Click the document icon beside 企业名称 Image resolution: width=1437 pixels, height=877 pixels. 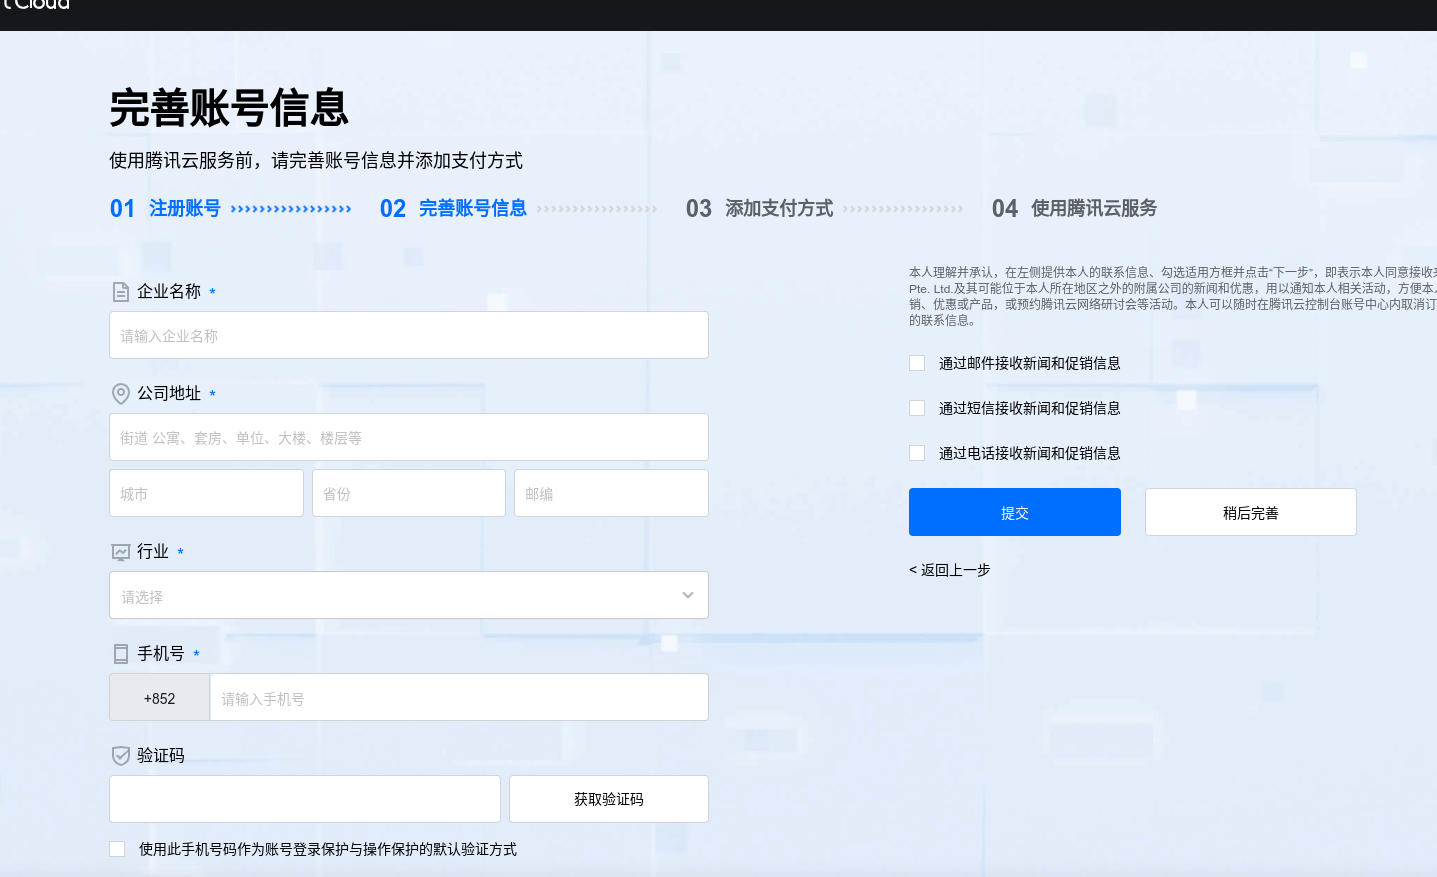[121, 292]
